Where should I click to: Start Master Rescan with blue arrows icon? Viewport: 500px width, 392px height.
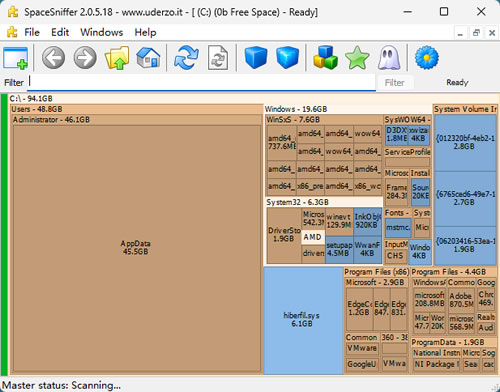click(186, 58)
